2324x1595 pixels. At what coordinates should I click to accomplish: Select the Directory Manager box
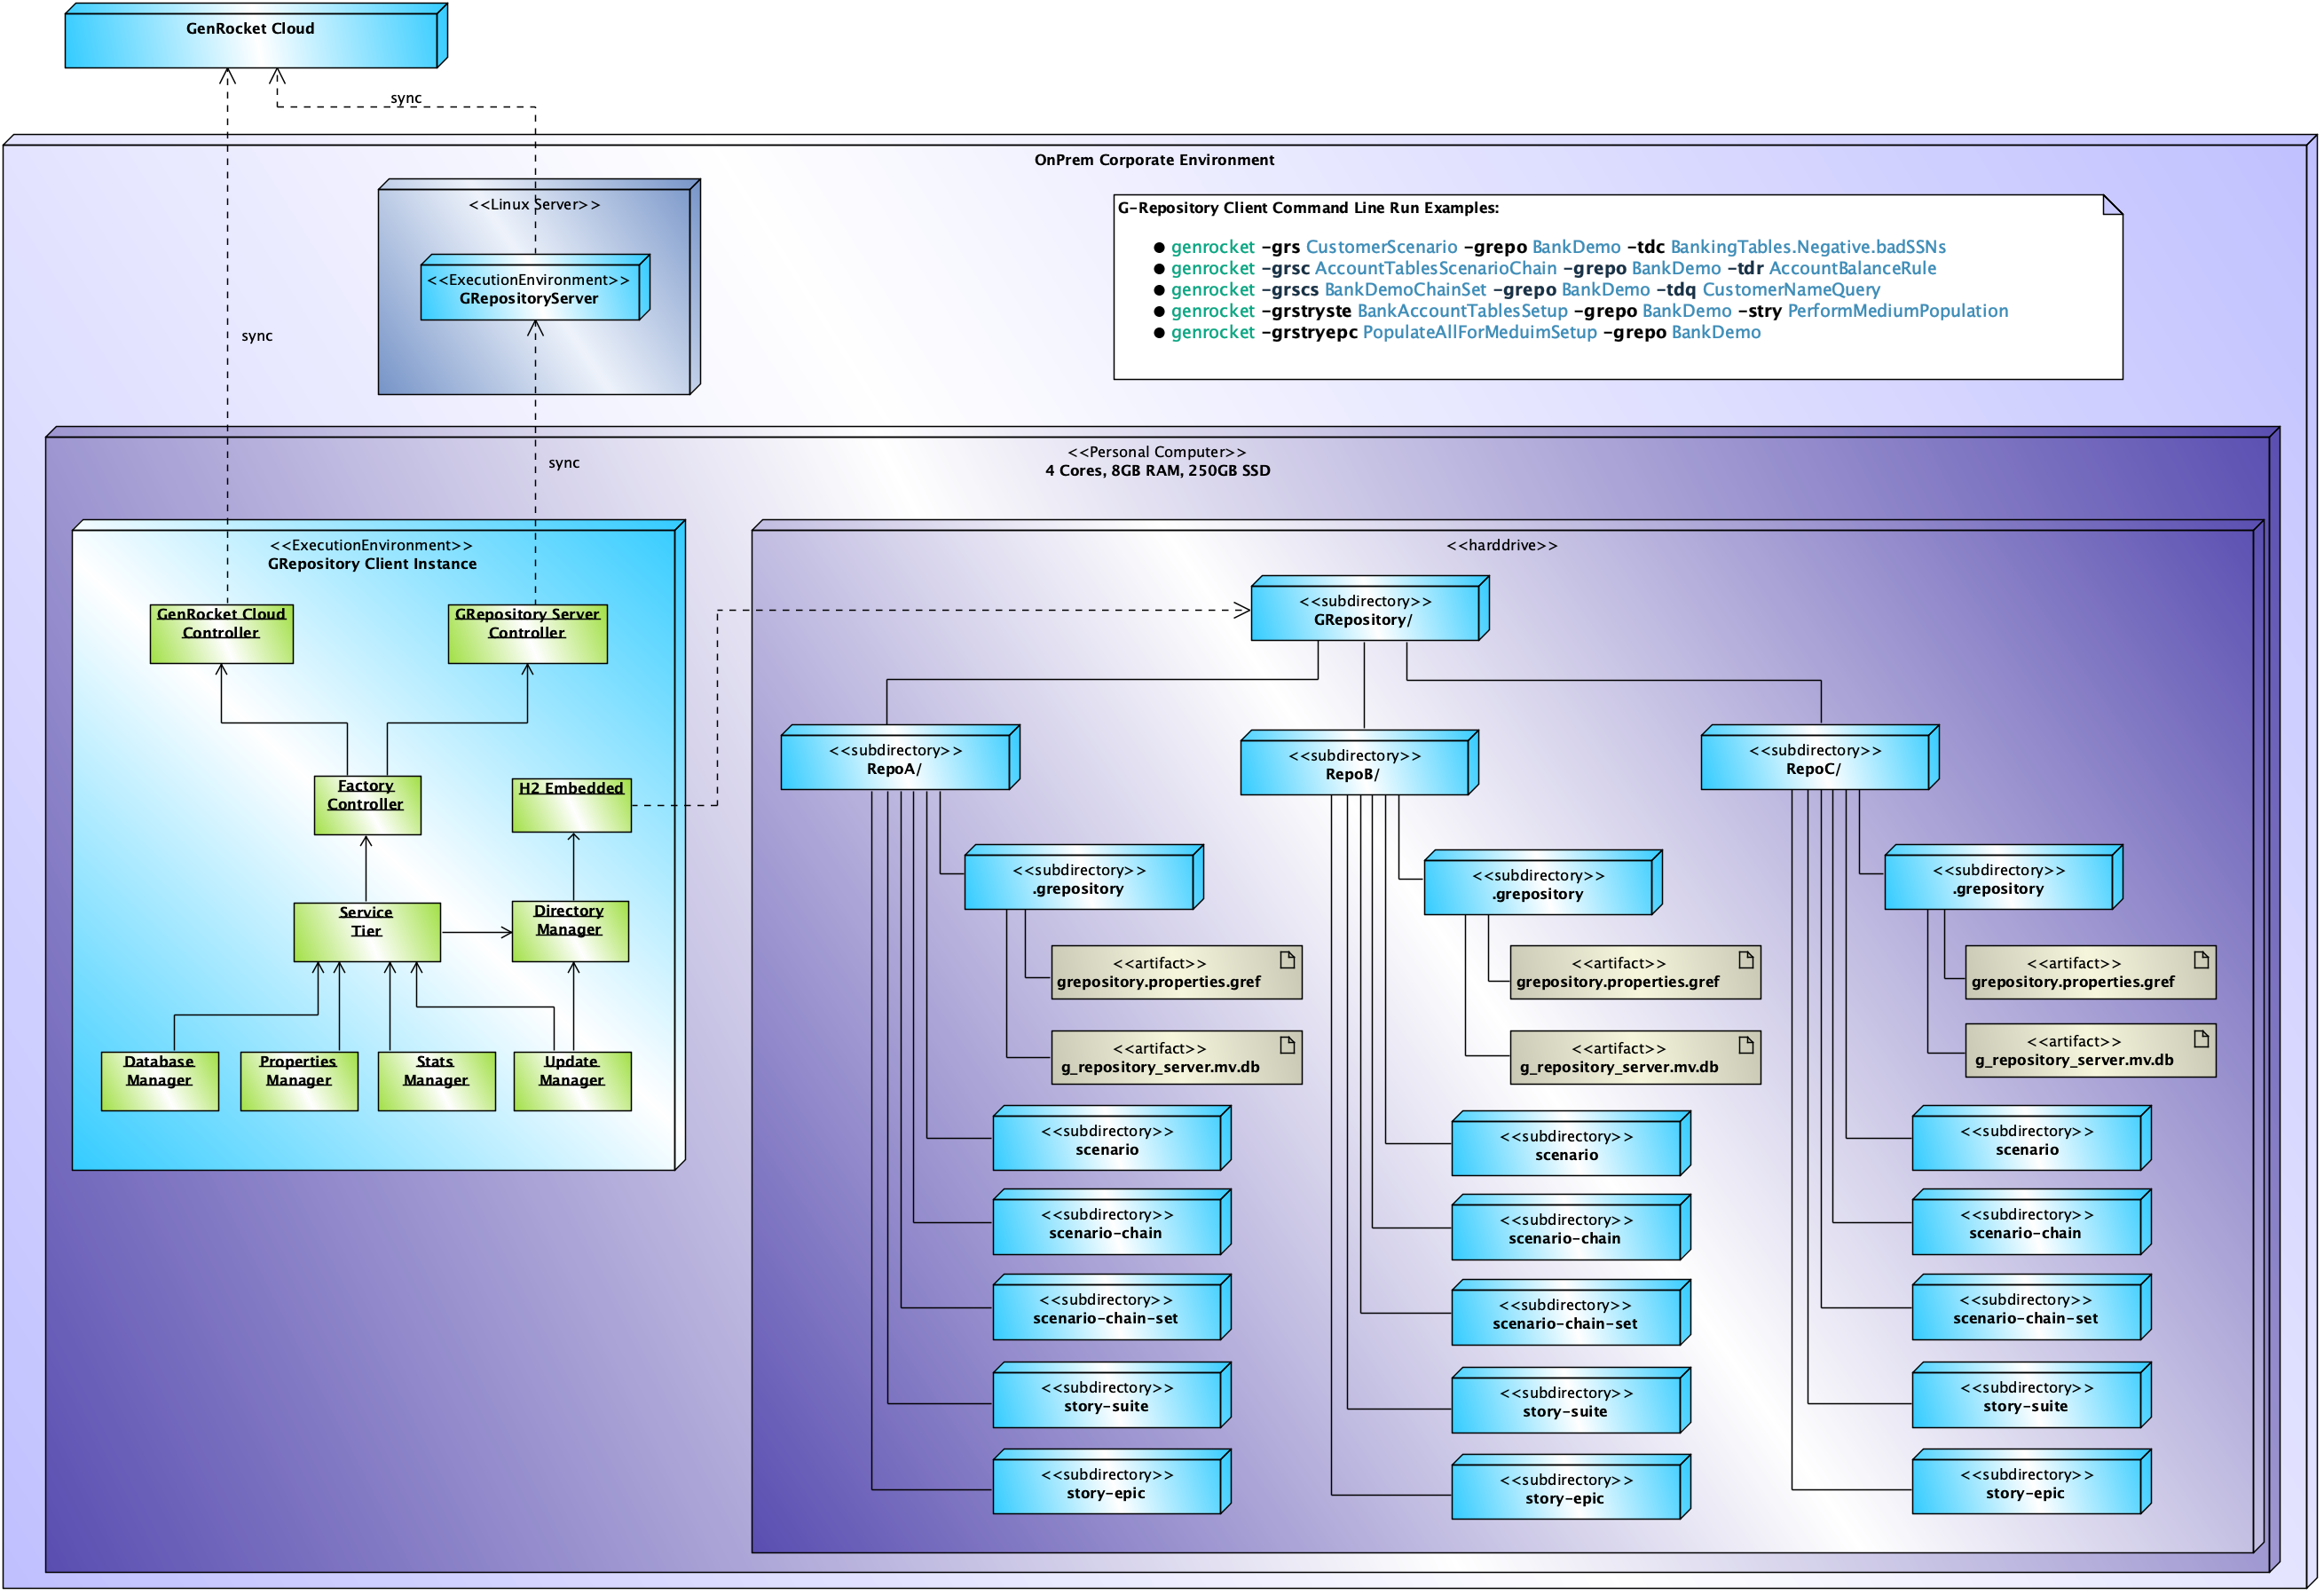coord(569,932)
